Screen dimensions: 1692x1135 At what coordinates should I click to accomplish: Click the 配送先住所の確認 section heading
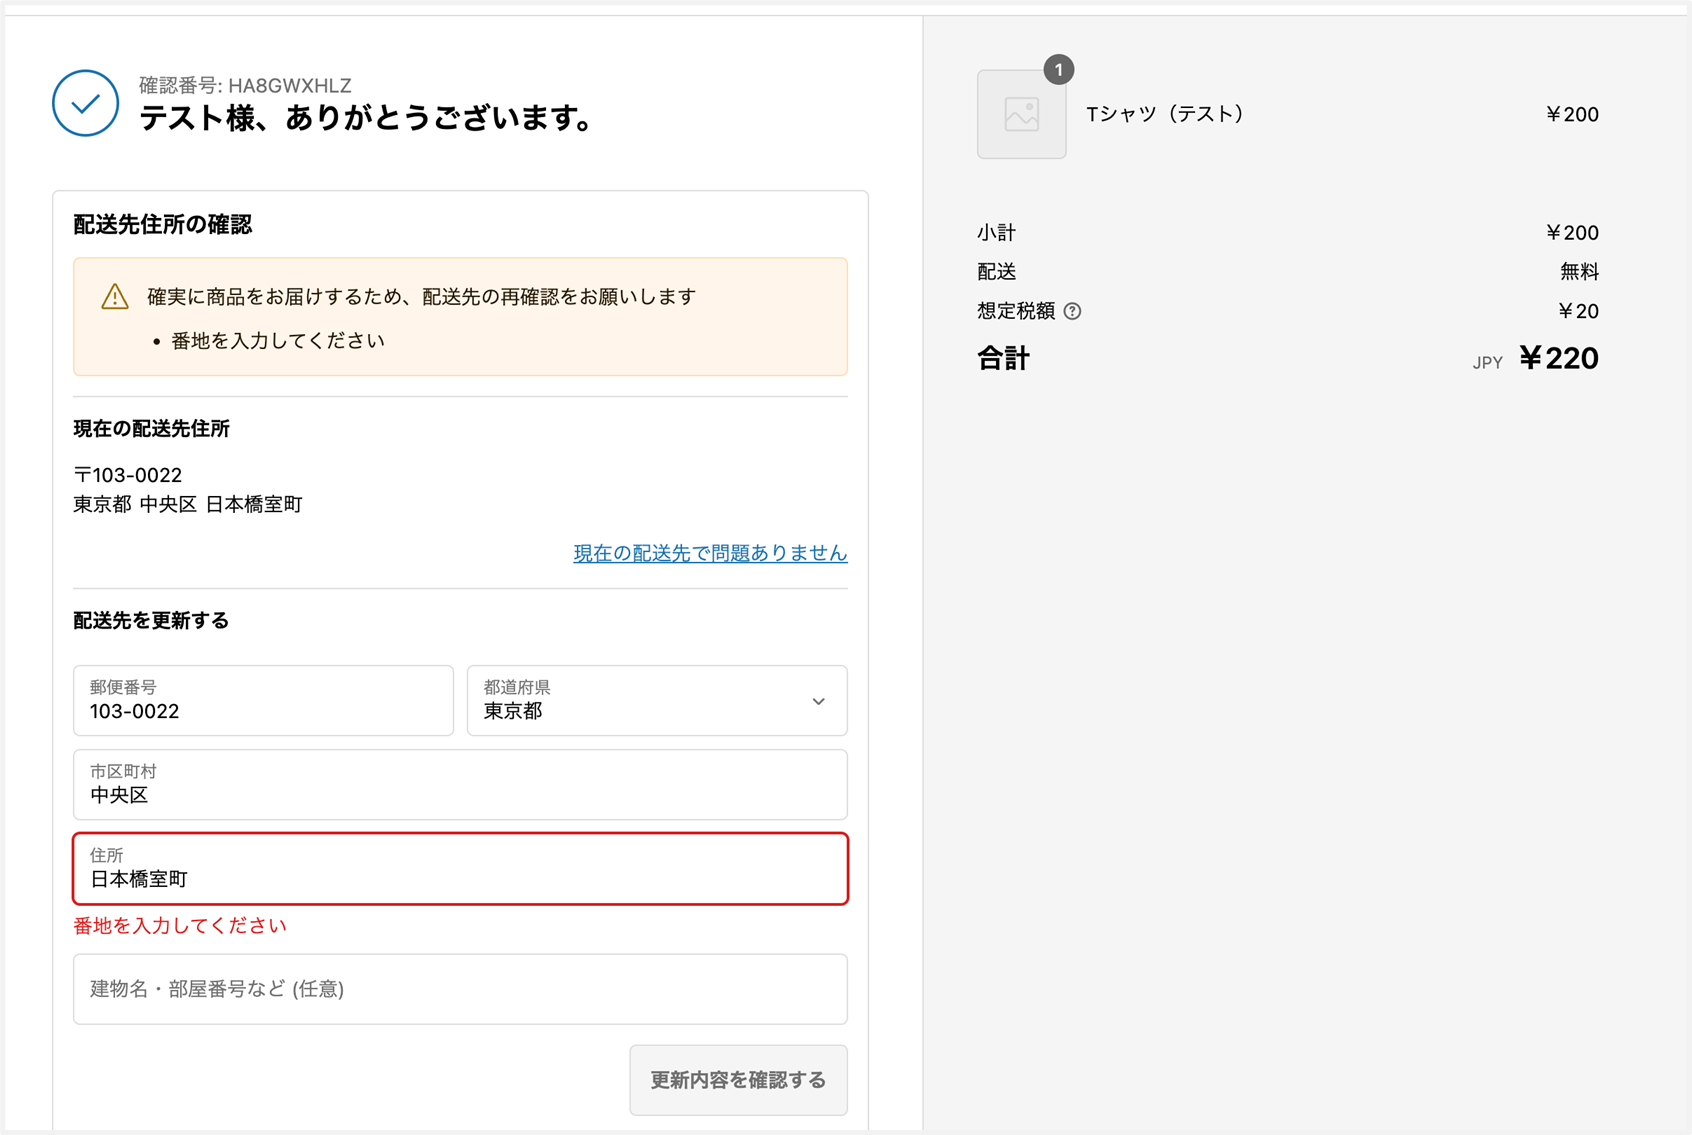coord(163,225)
